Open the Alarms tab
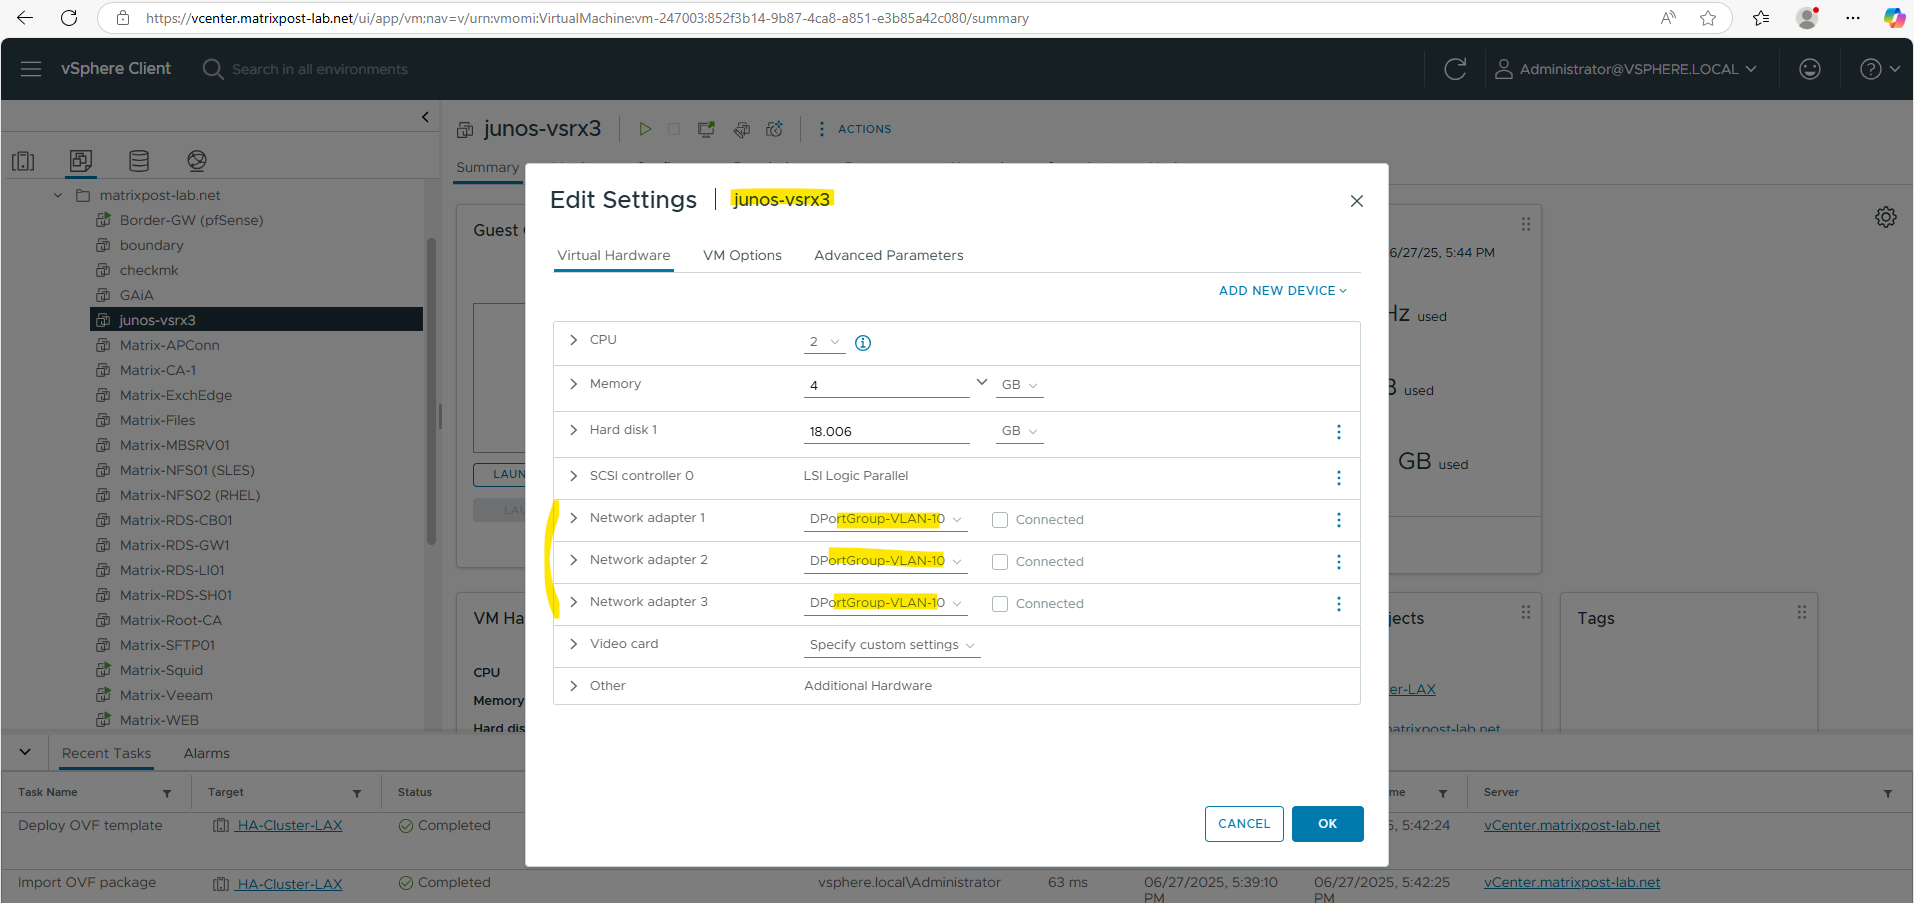1914x903 pixels. click(x=207, y=754)
